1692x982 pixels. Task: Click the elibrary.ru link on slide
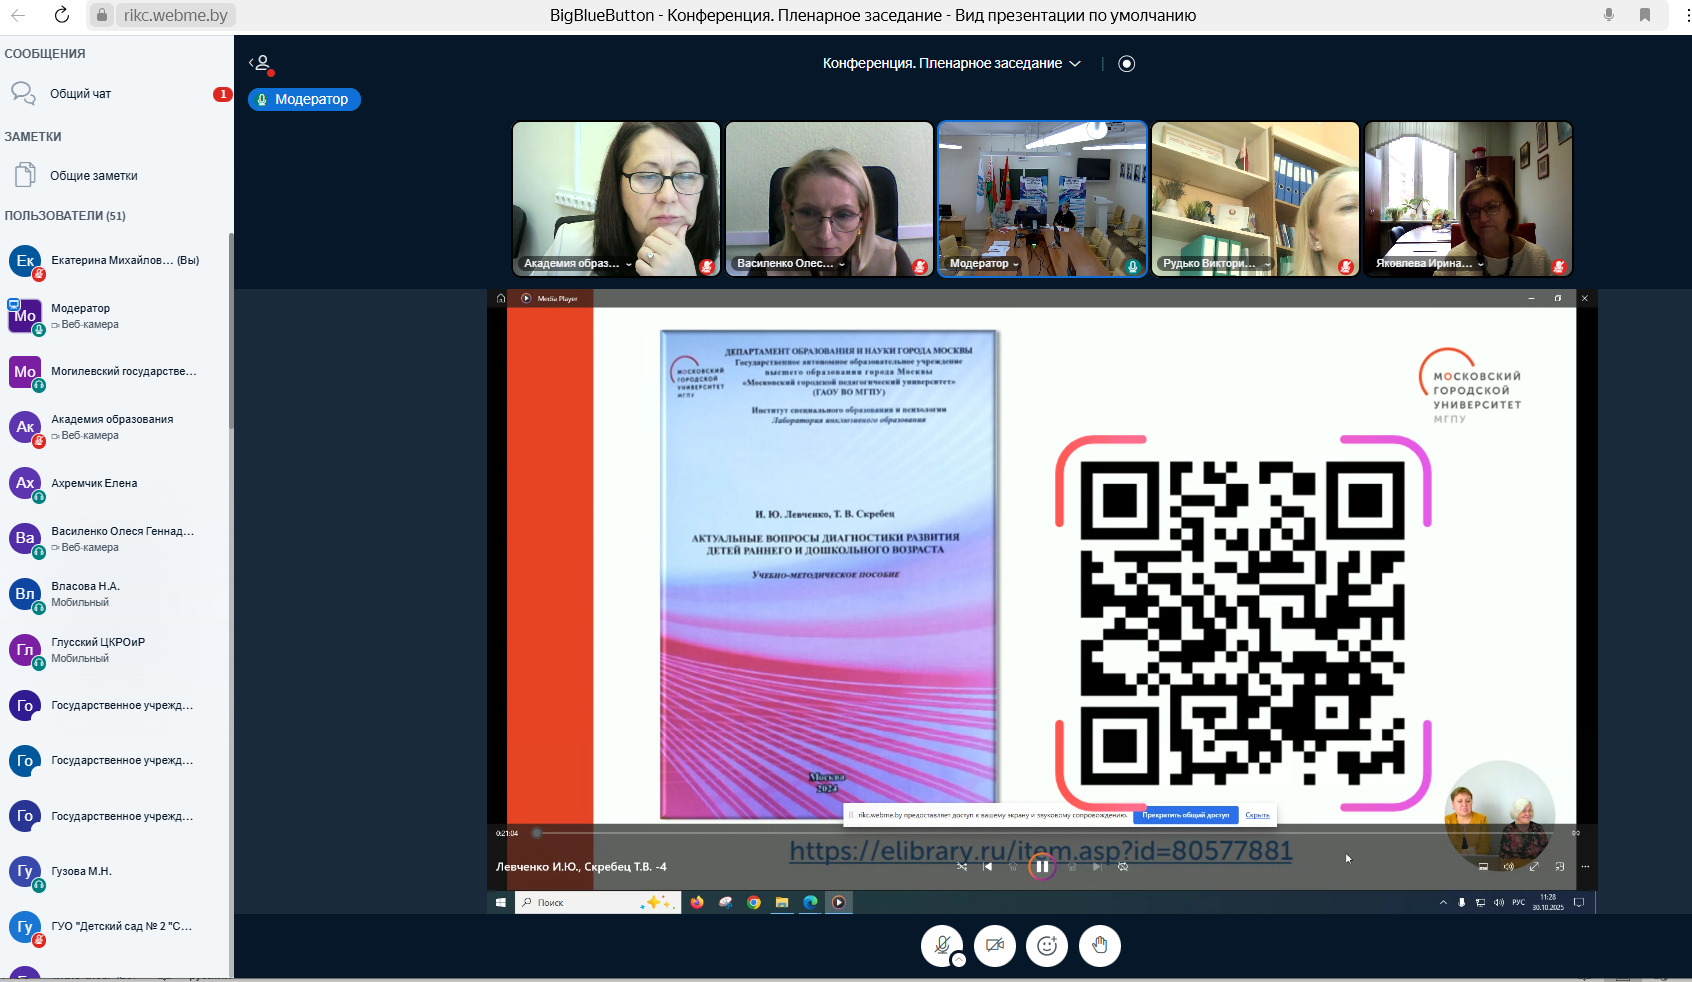[x=1040, y=850]
